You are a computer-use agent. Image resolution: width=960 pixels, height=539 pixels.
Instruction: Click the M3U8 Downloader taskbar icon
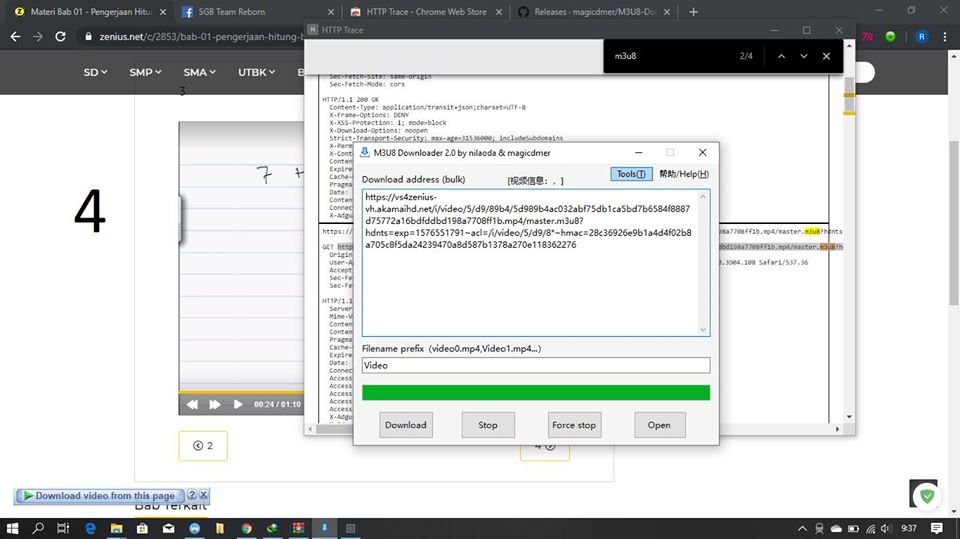[324, 528]
